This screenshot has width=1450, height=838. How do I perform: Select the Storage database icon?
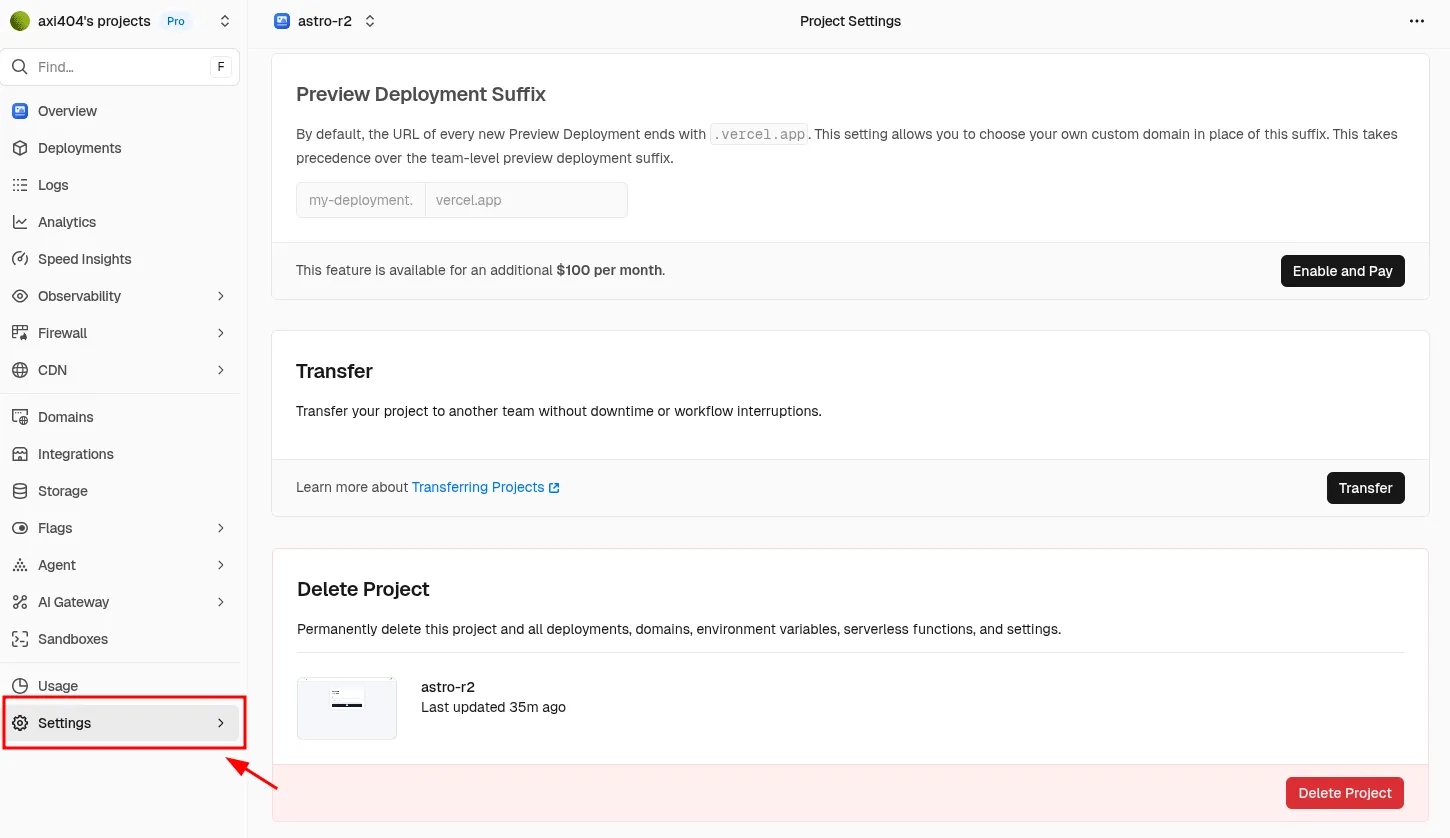(20, 491)
